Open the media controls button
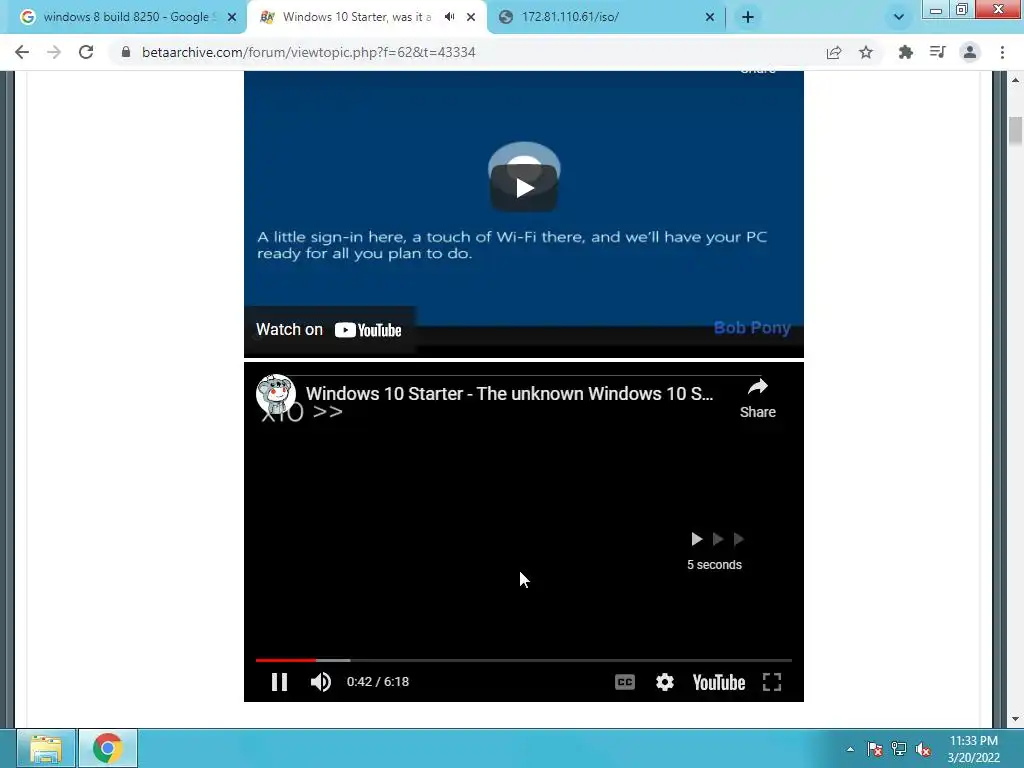 (x=937, y=52)
